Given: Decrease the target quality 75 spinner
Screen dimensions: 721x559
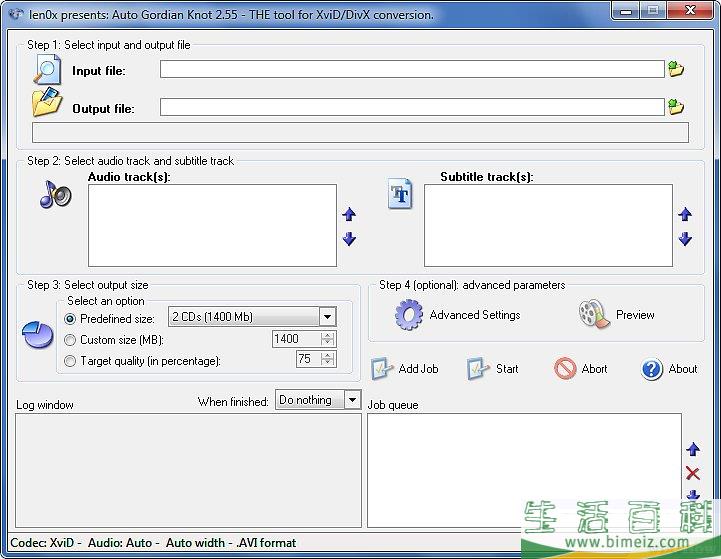Looking at the screenshot, I should pos(328,363).
